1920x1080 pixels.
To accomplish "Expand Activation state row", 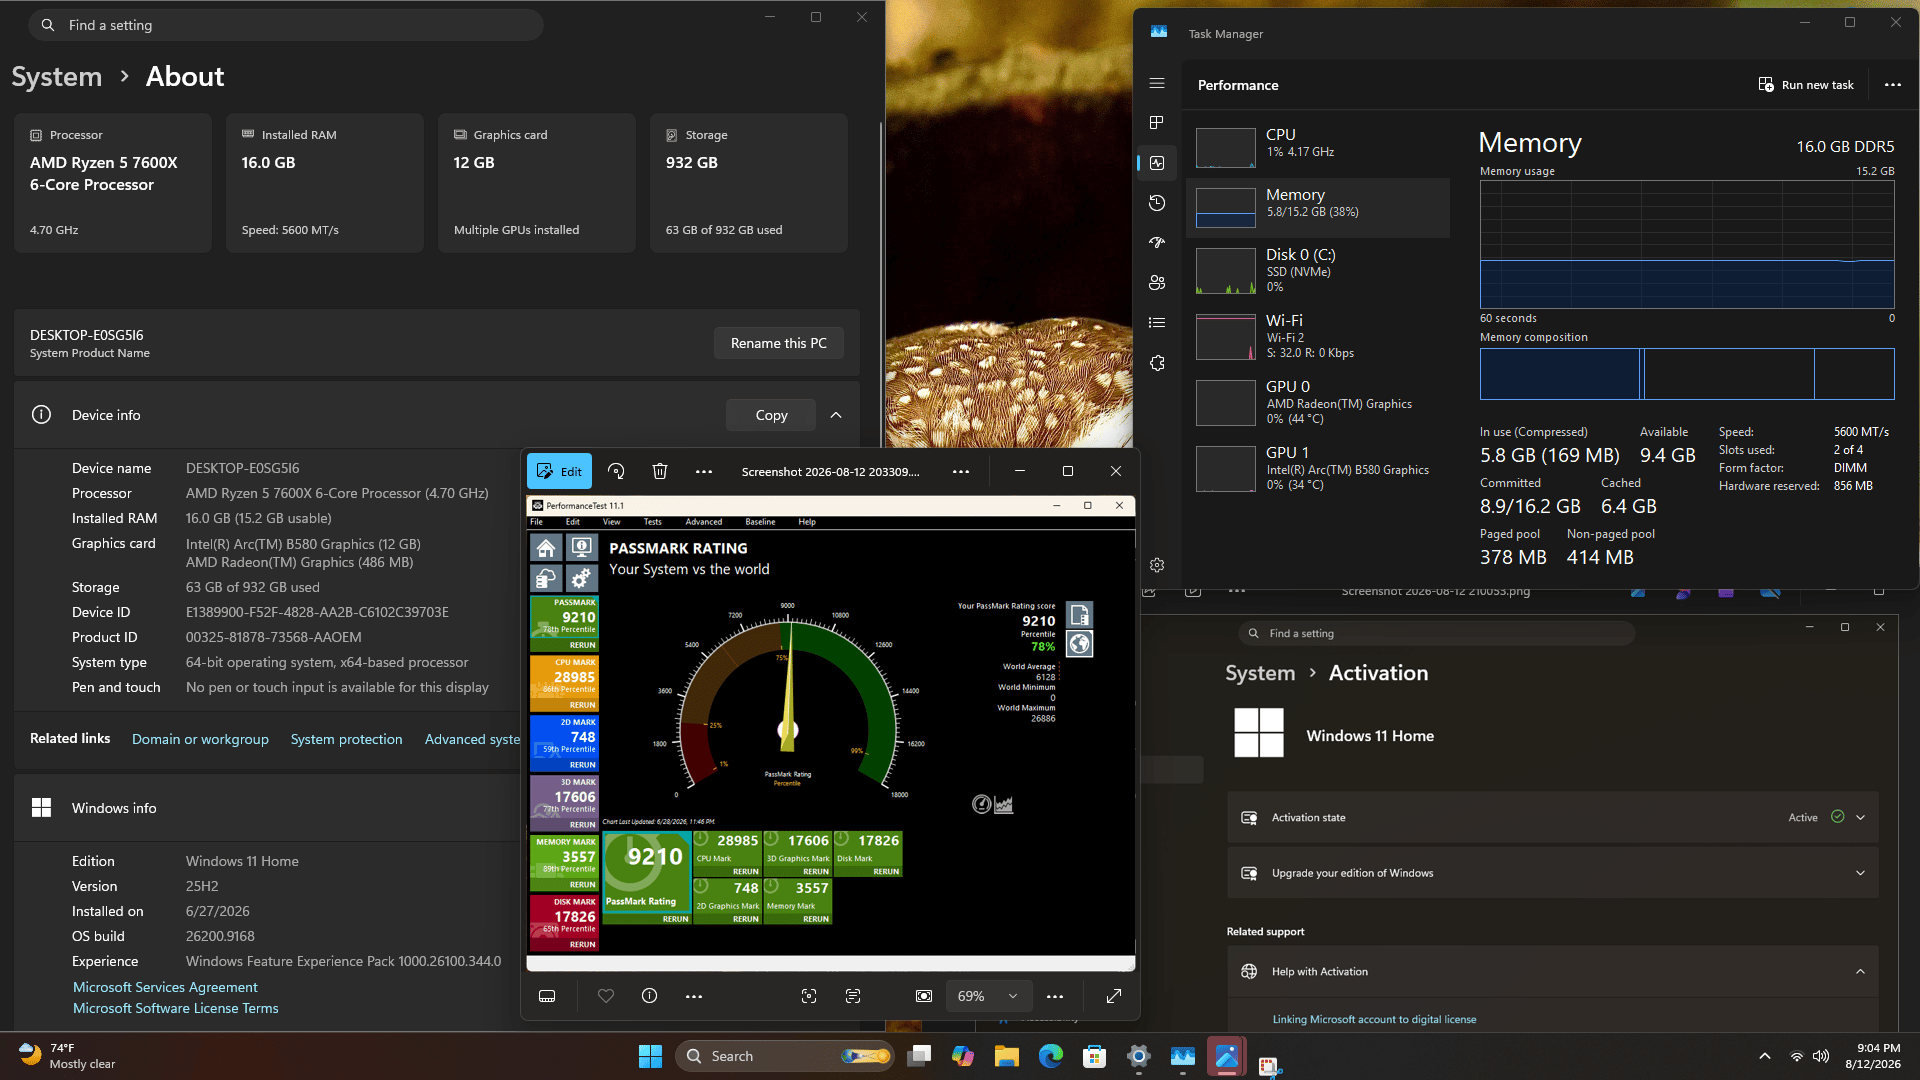I will (x=1552, y=817).
